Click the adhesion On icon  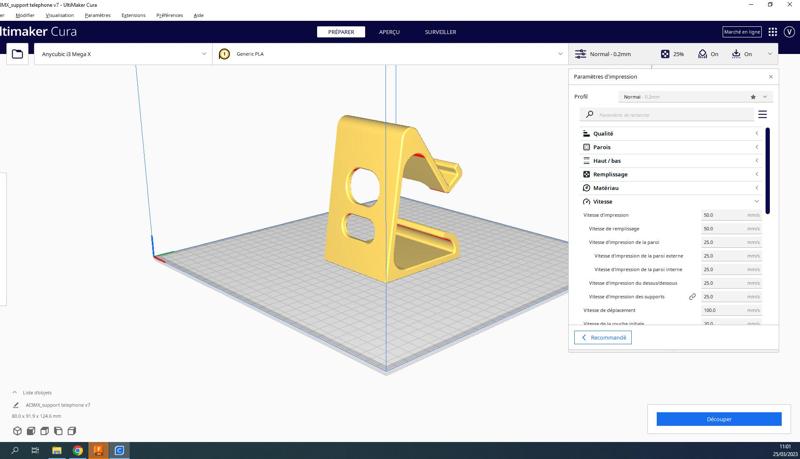736,54
